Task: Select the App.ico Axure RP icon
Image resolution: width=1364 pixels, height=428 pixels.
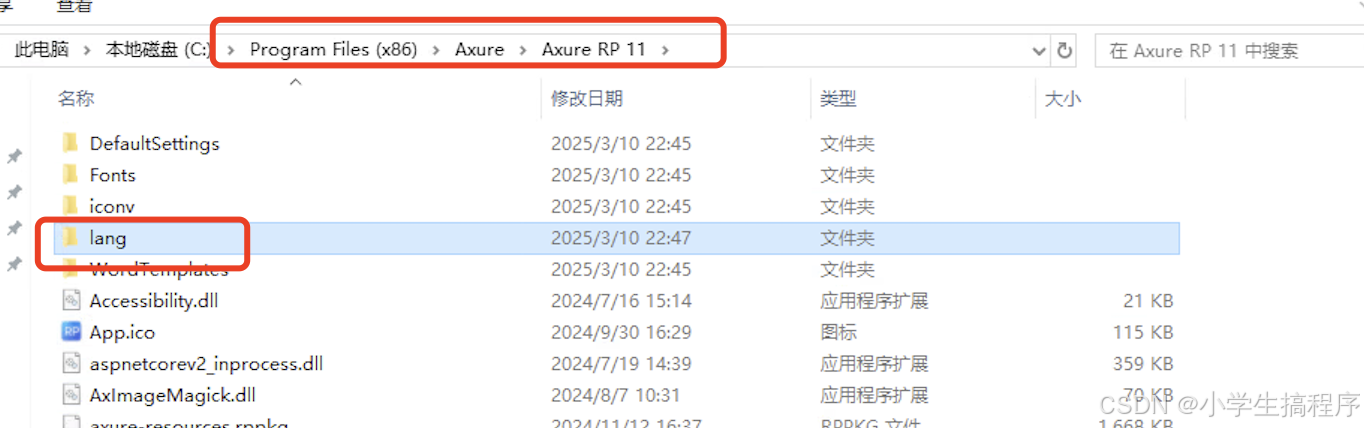Action: [x=71, y=332]
